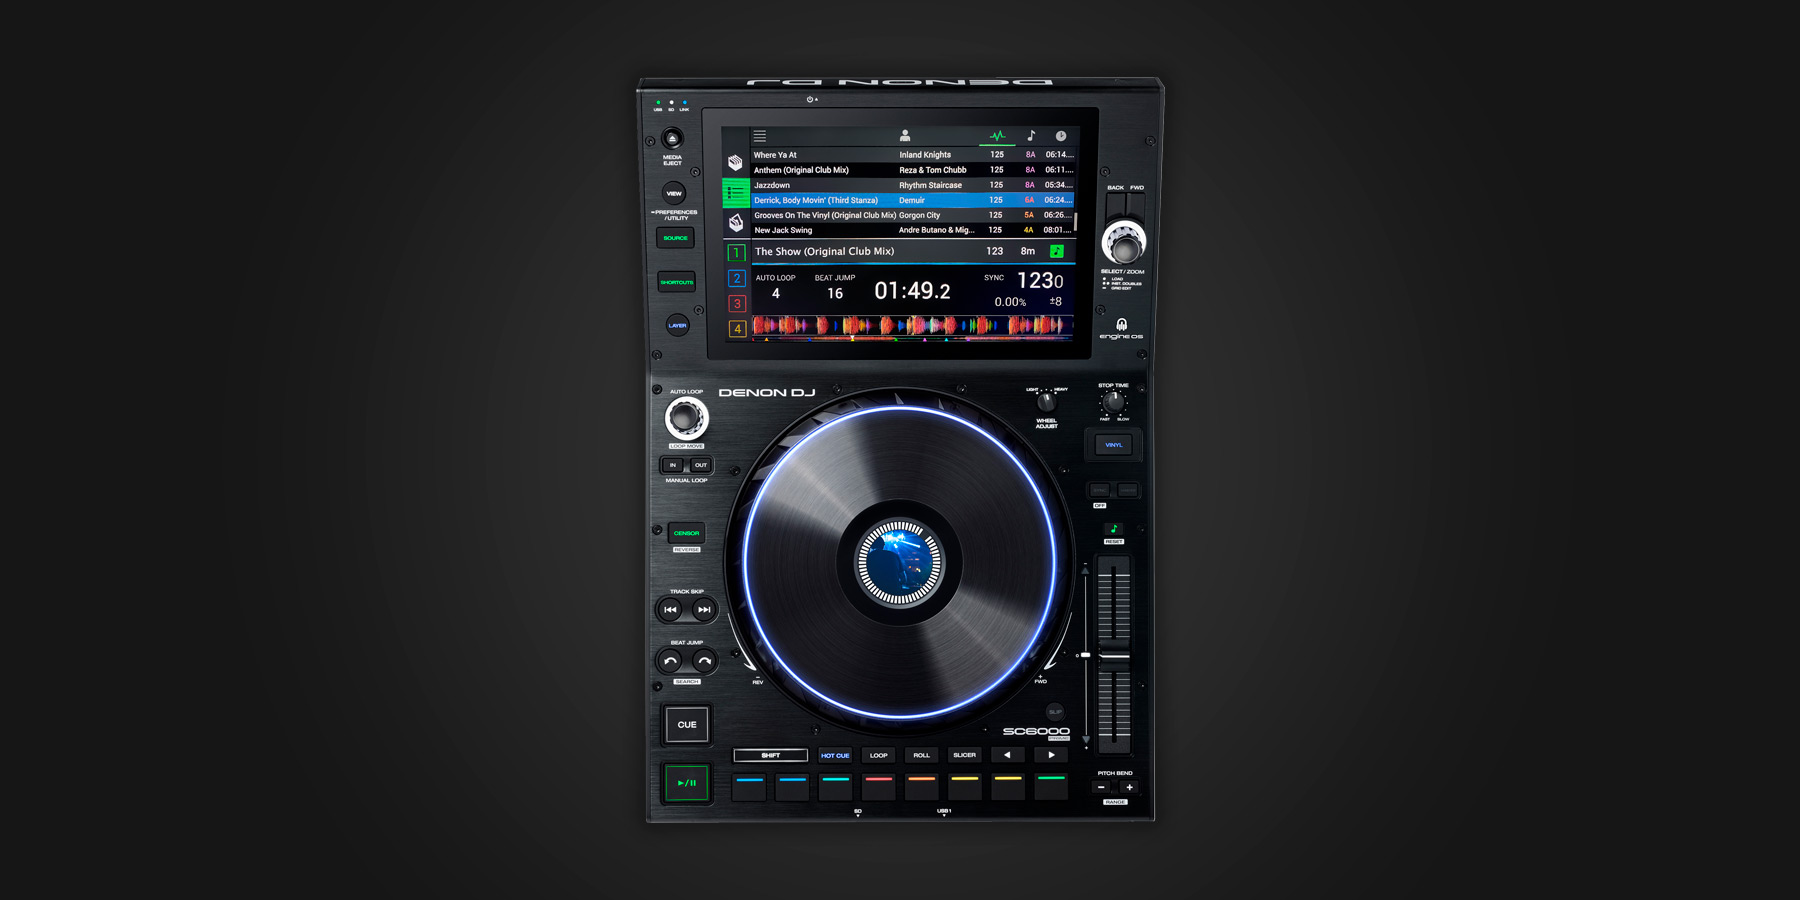Skip to the next track
Screen dimensions: 1800x900
(x=704, y=609)
